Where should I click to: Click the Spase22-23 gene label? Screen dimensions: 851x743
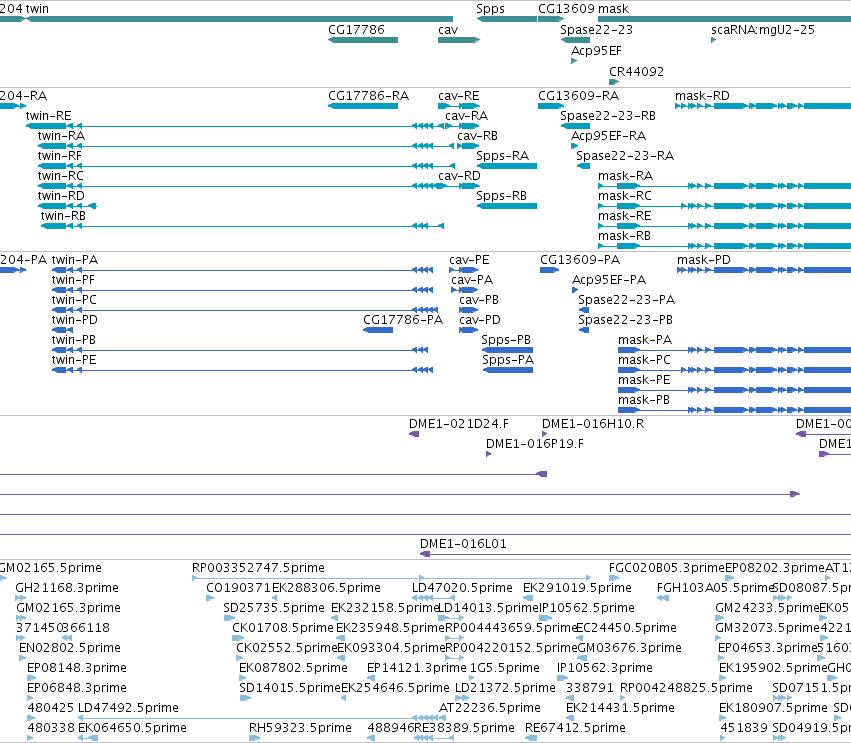[x=596, y=30]
